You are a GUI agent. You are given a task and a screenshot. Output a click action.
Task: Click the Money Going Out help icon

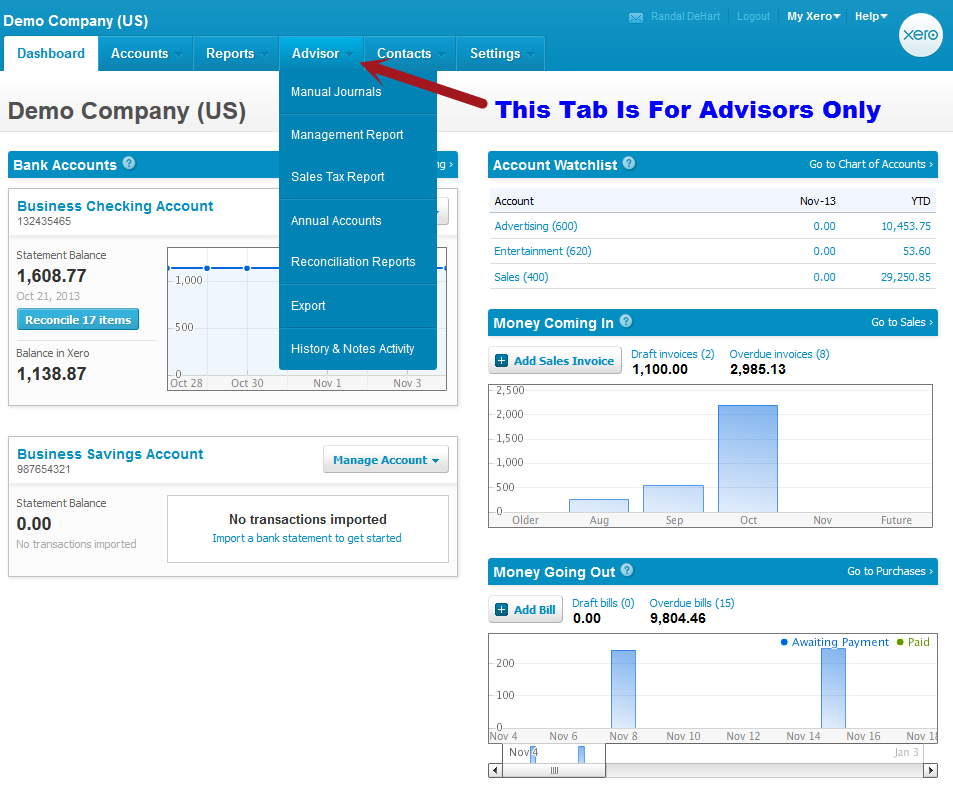pos(625,572)
